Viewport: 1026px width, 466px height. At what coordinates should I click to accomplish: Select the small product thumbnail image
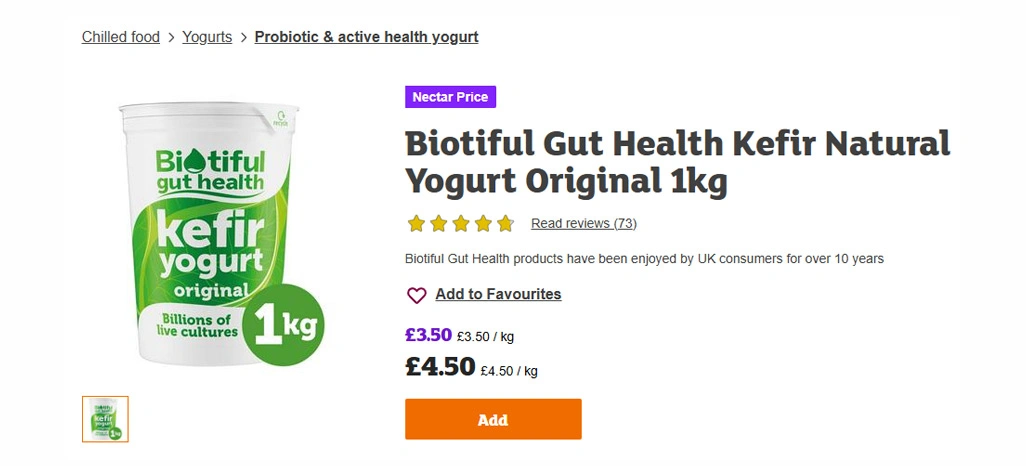pos(105,420)
